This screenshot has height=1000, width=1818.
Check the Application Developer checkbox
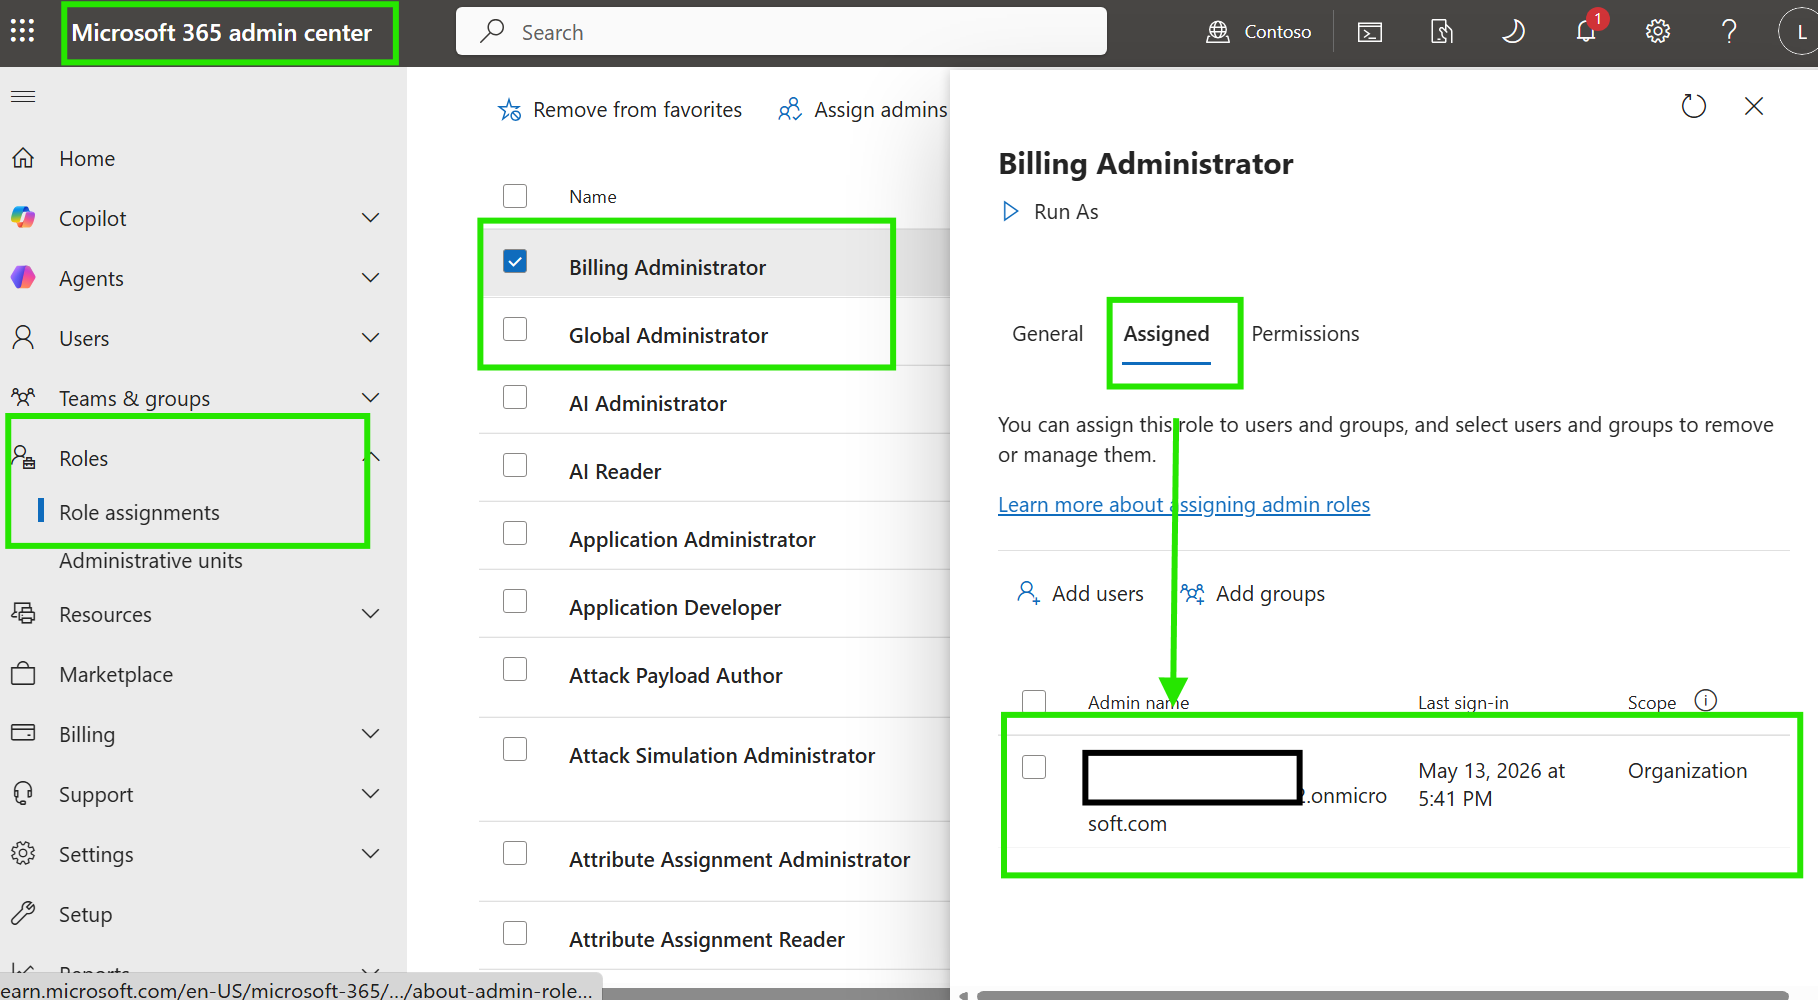515,601
